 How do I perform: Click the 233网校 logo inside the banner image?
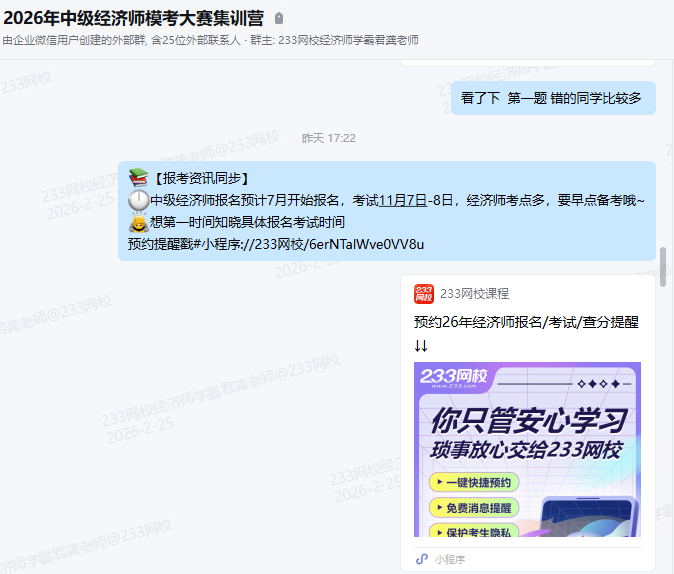(454, 377)
